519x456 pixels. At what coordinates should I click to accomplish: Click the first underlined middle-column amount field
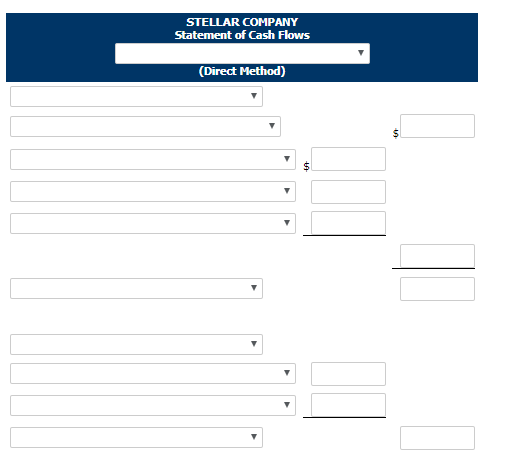pos(348,223)
